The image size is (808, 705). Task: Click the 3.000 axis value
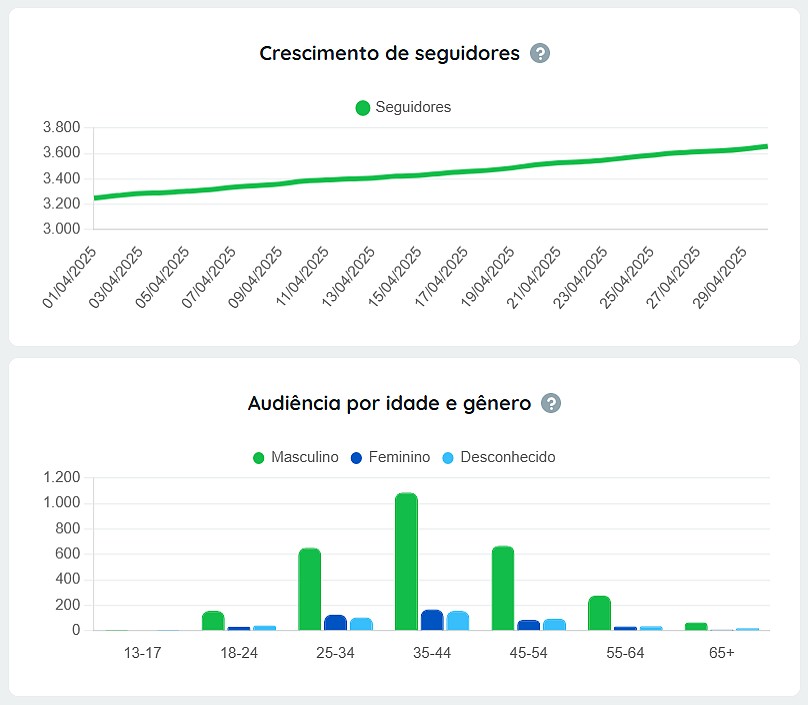coord(61,229)
